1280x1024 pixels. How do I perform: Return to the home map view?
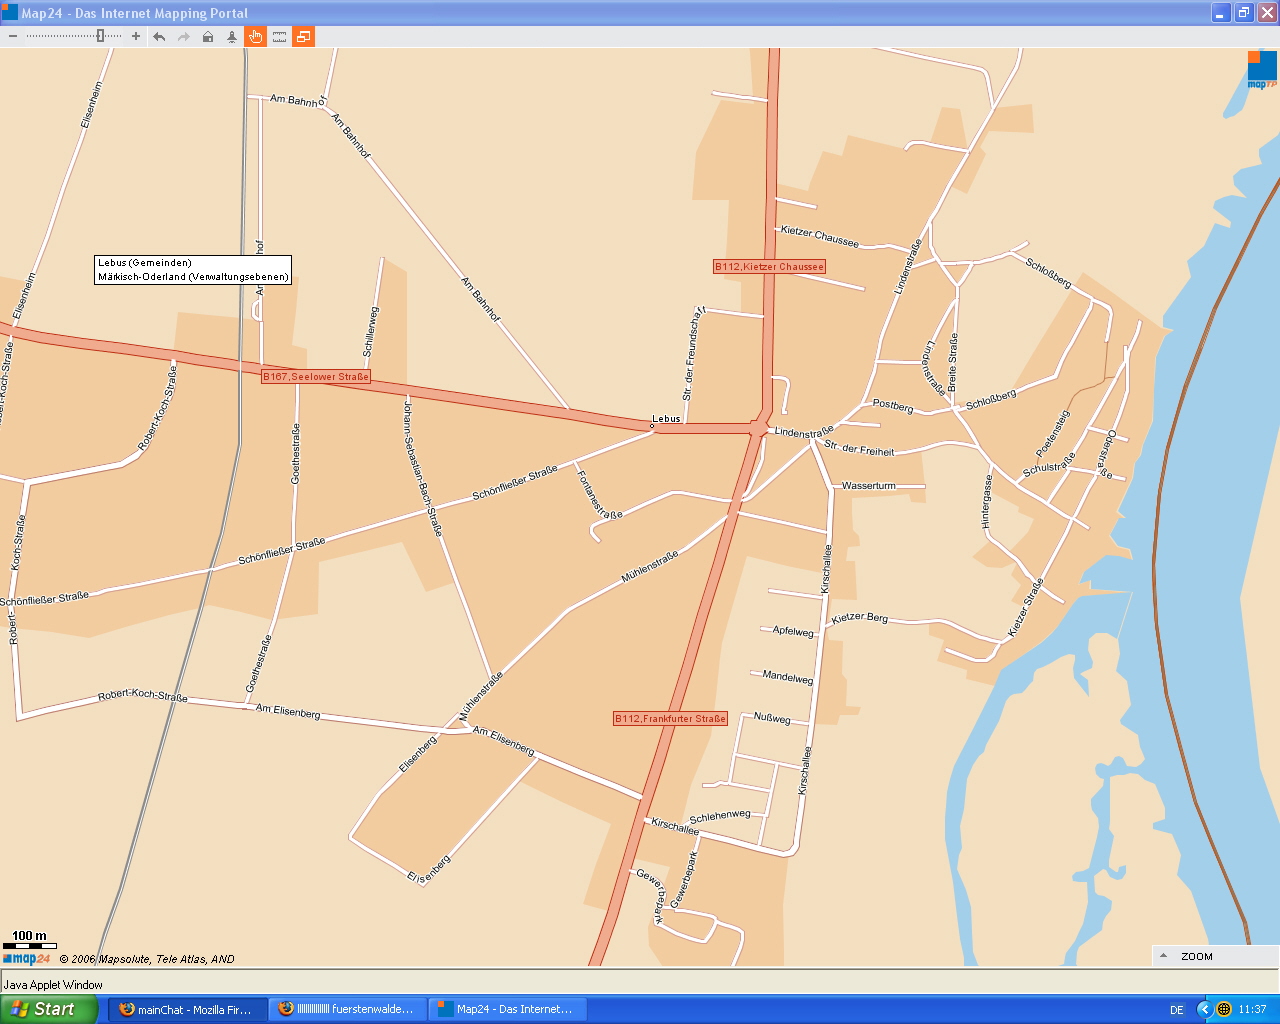pos(208,37)
